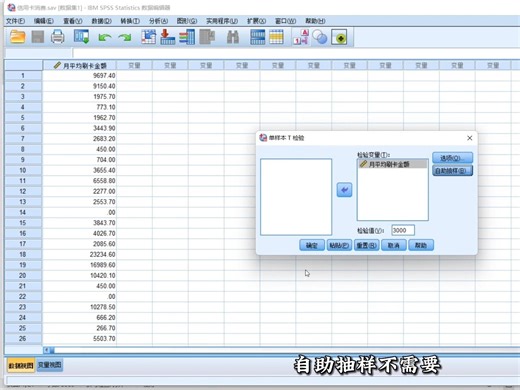
Task: Toggle Value labels toolbar icon
Action: pos(301,37)
